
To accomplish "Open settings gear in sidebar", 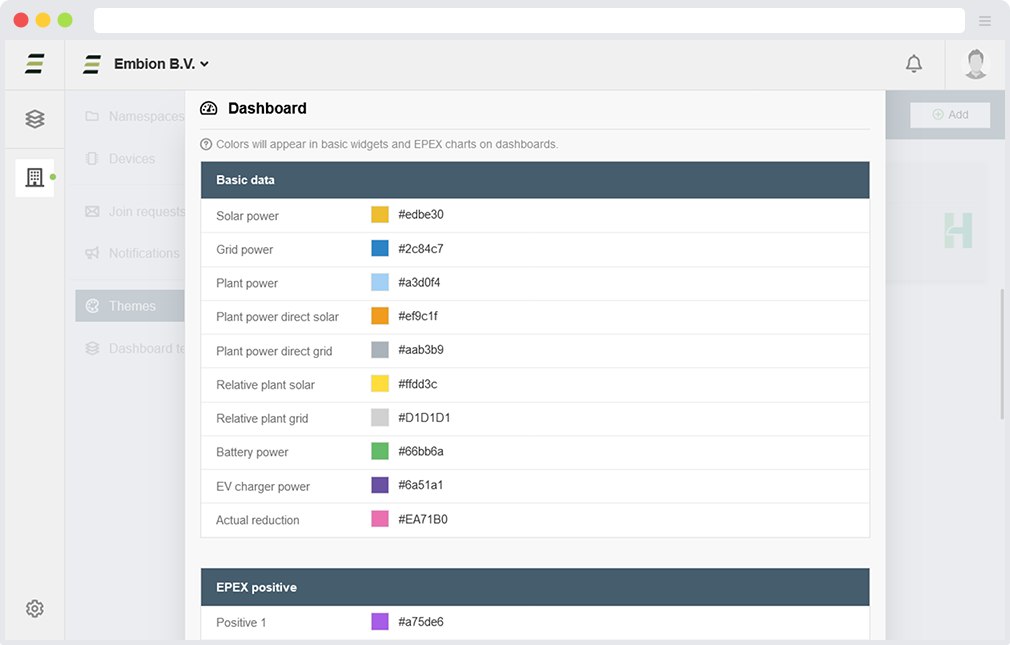I will (35, 608).
